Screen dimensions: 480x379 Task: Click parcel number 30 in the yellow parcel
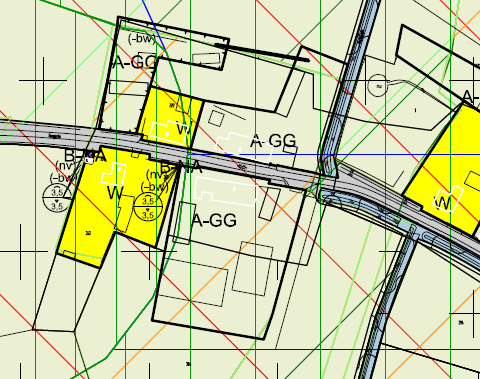[88, 233]
